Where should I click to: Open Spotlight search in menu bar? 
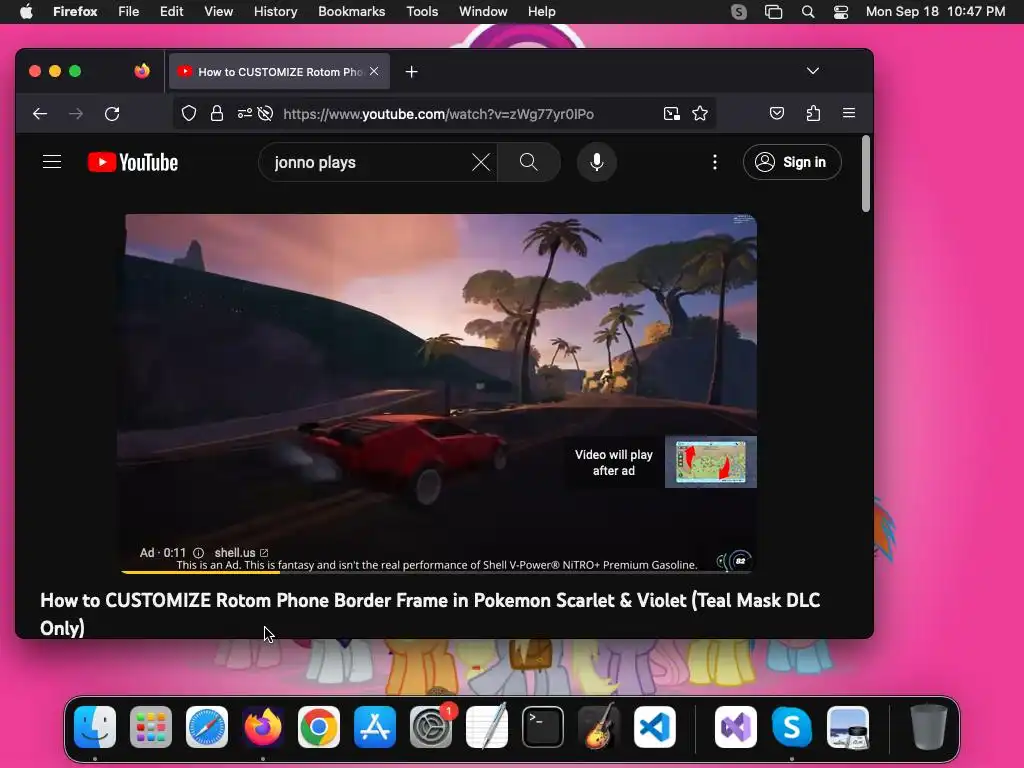coord(808,12)
